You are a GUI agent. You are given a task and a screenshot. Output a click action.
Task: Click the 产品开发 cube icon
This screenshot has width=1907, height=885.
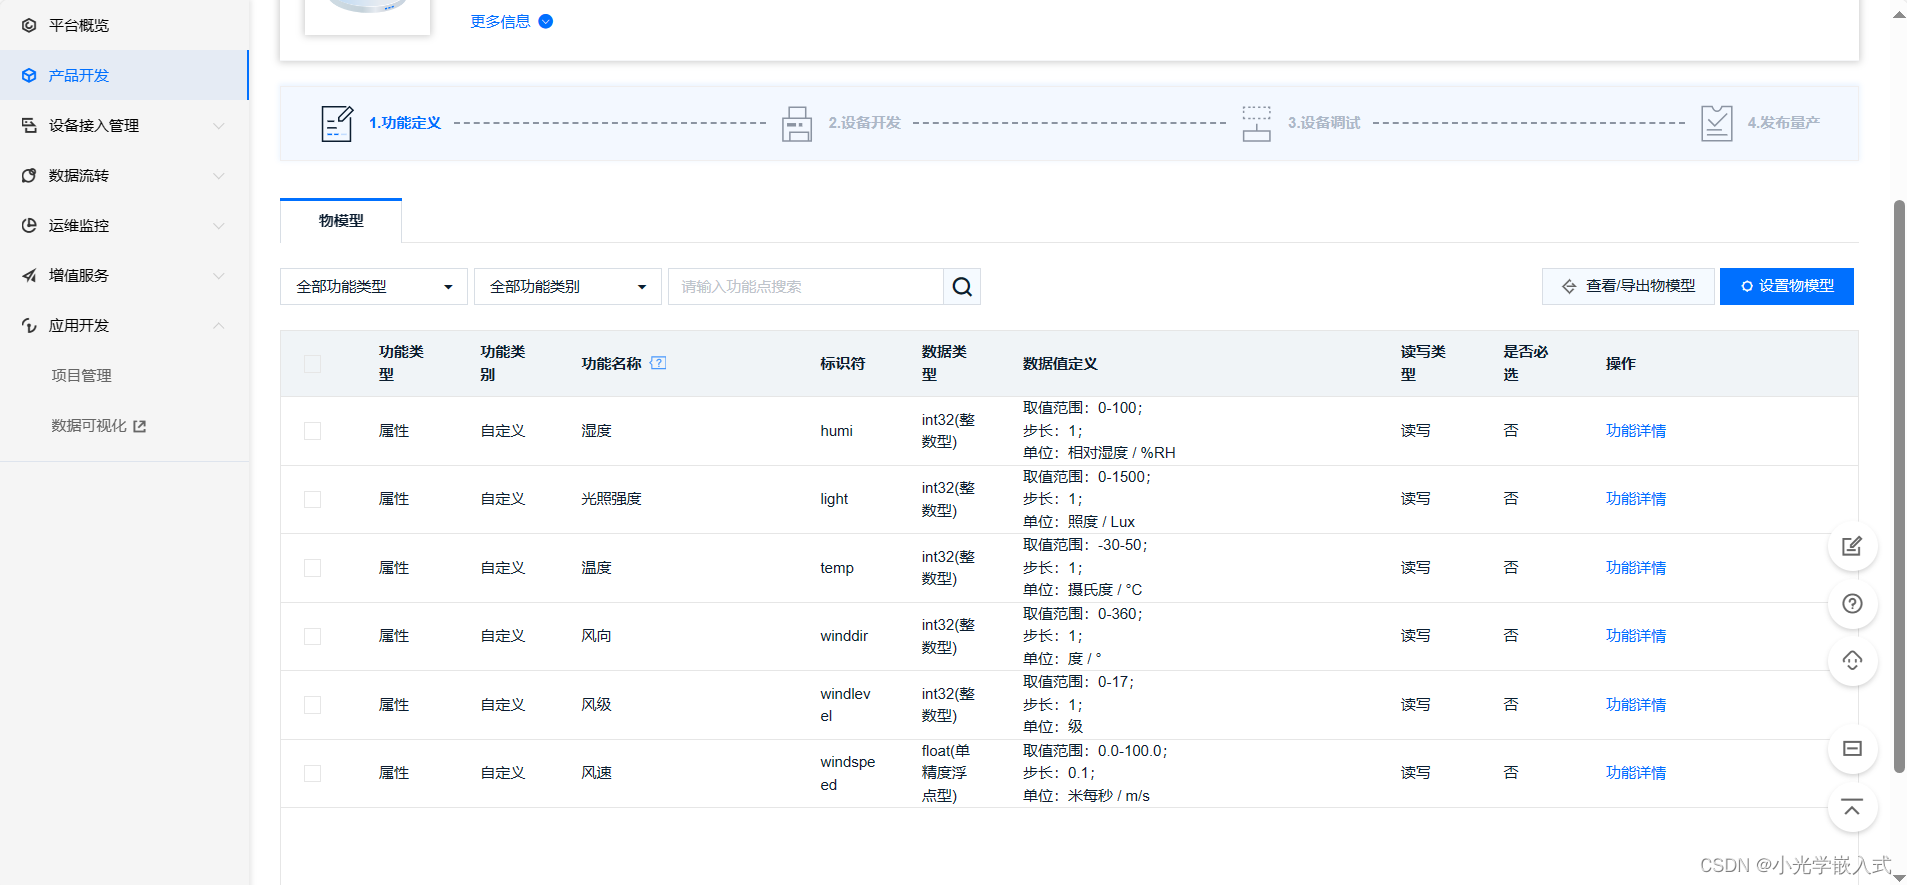(x=29, y=75)
